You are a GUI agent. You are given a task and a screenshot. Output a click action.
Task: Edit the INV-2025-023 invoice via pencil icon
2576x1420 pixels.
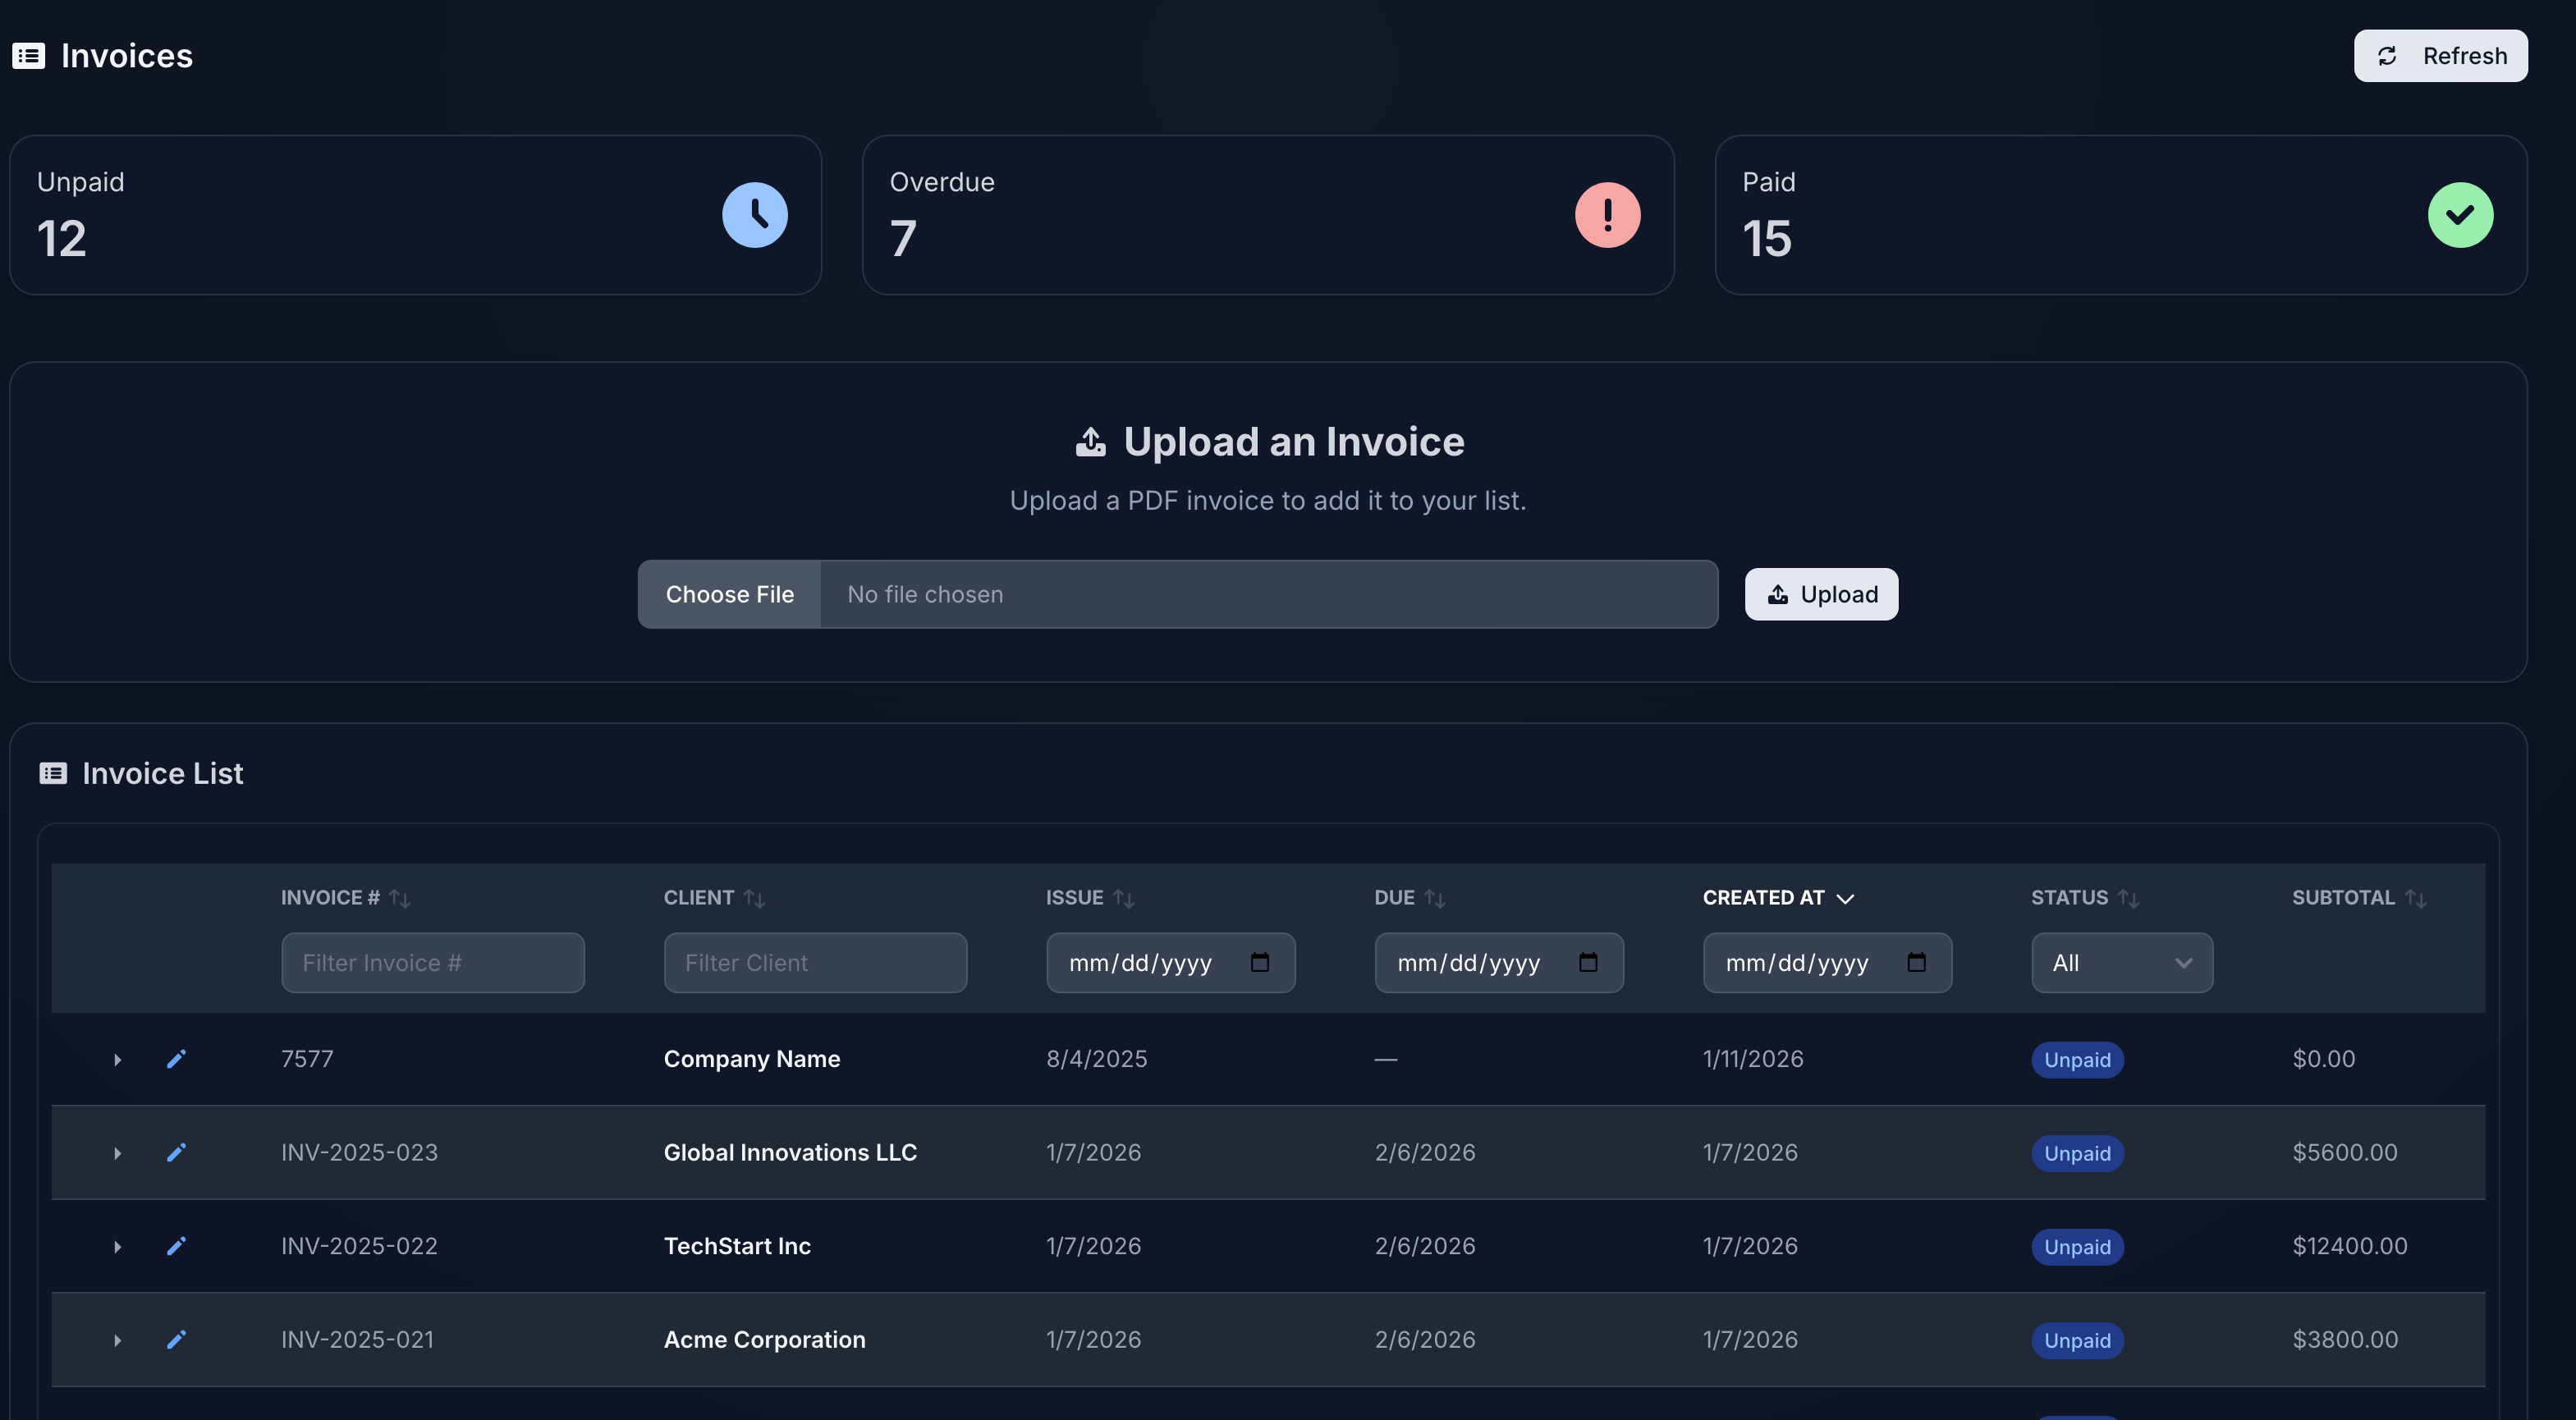tap(176, 1152)
